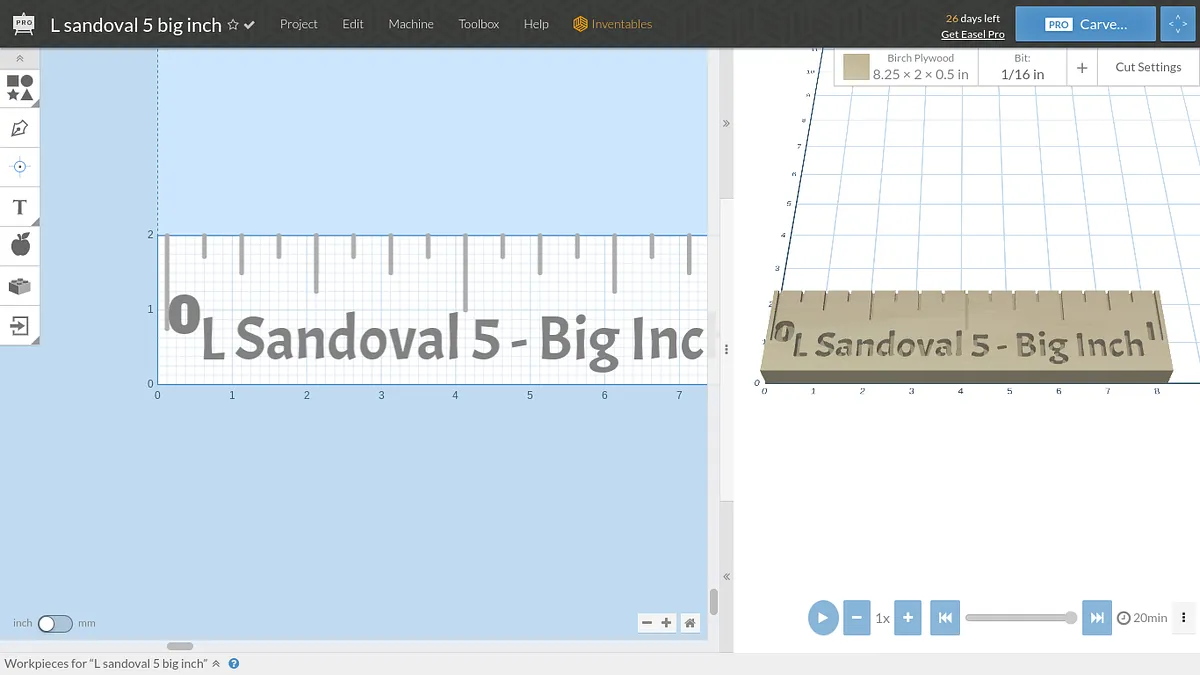The height and width of the screenshot is (675, 1200).
Task: Open the apple icon library
Action: click(x=19, y=246)
